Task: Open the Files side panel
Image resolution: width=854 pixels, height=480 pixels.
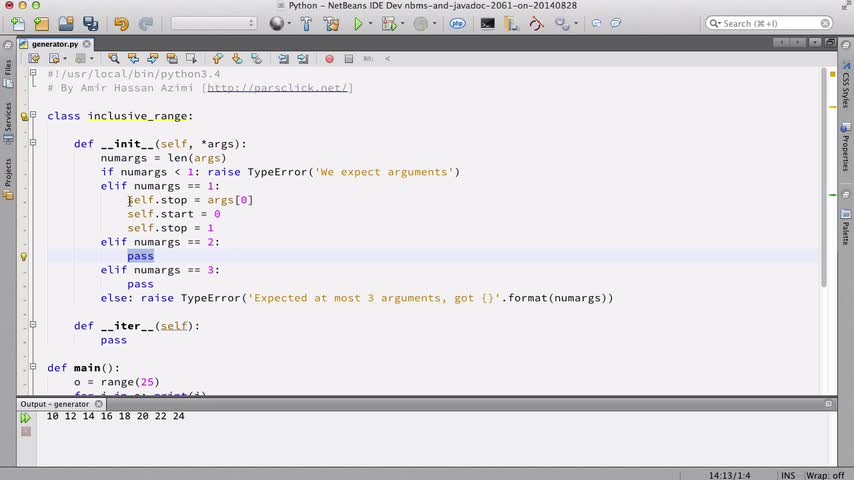Action: (8, 74)
